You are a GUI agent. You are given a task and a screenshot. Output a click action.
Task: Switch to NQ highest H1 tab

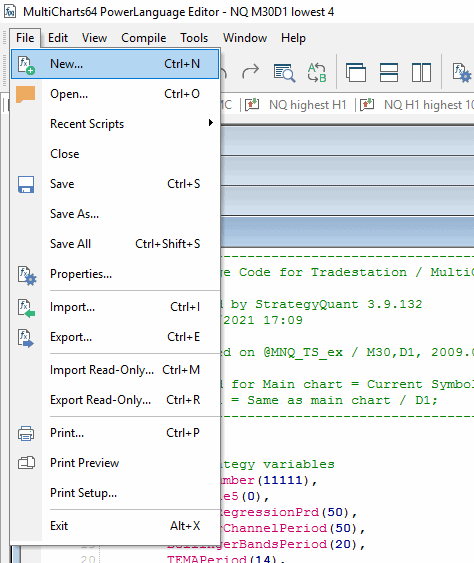308,105
